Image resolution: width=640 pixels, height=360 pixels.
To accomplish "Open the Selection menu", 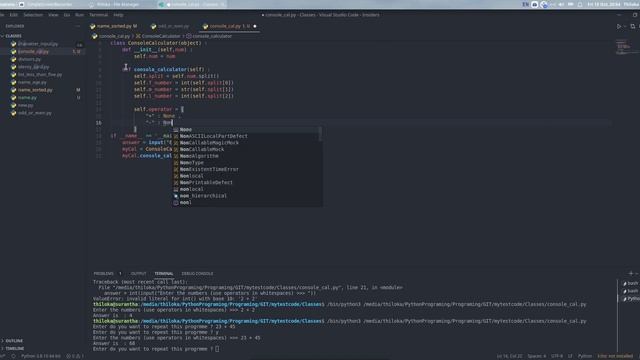I will (33, 15).
